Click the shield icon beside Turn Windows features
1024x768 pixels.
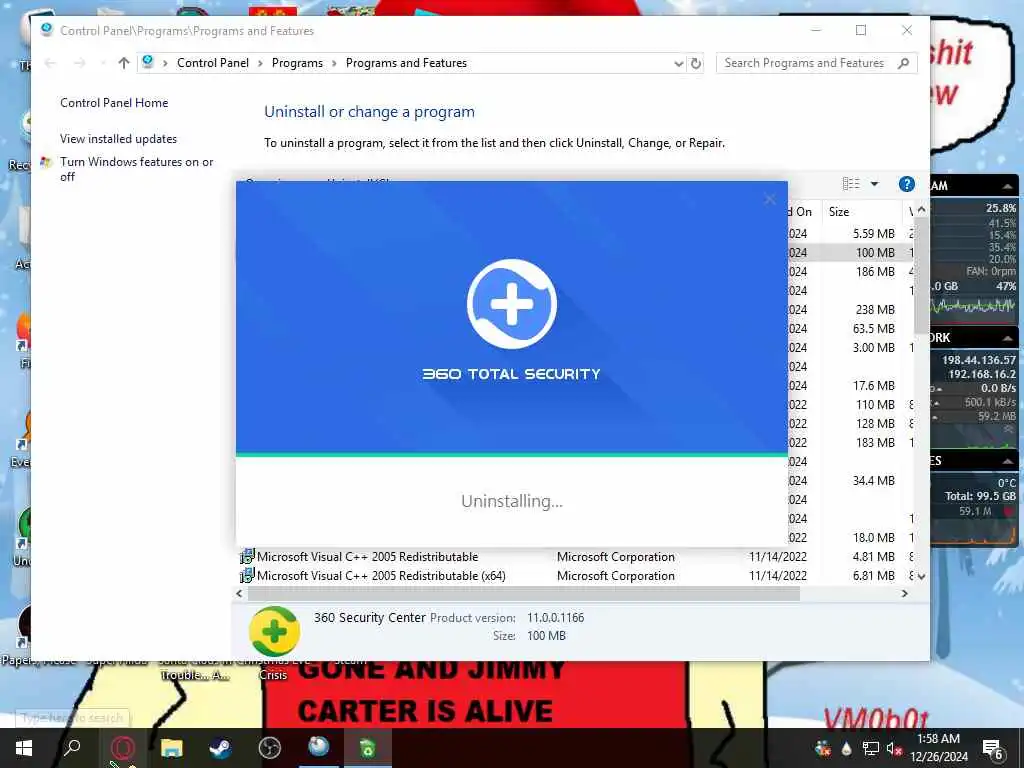[x=46, y=162]
